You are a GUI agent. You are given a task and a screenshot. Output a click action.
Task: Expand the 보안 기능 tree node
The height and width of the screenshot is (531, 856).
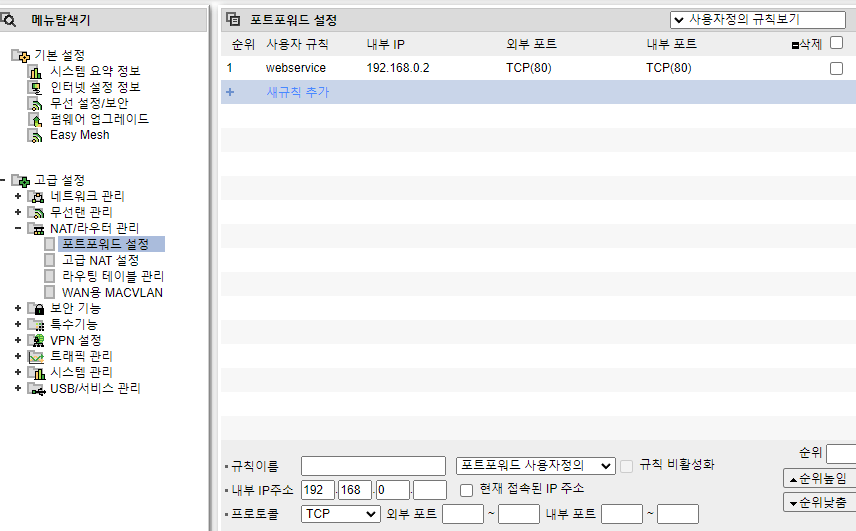pyautogui.click(x=18, y=308)
